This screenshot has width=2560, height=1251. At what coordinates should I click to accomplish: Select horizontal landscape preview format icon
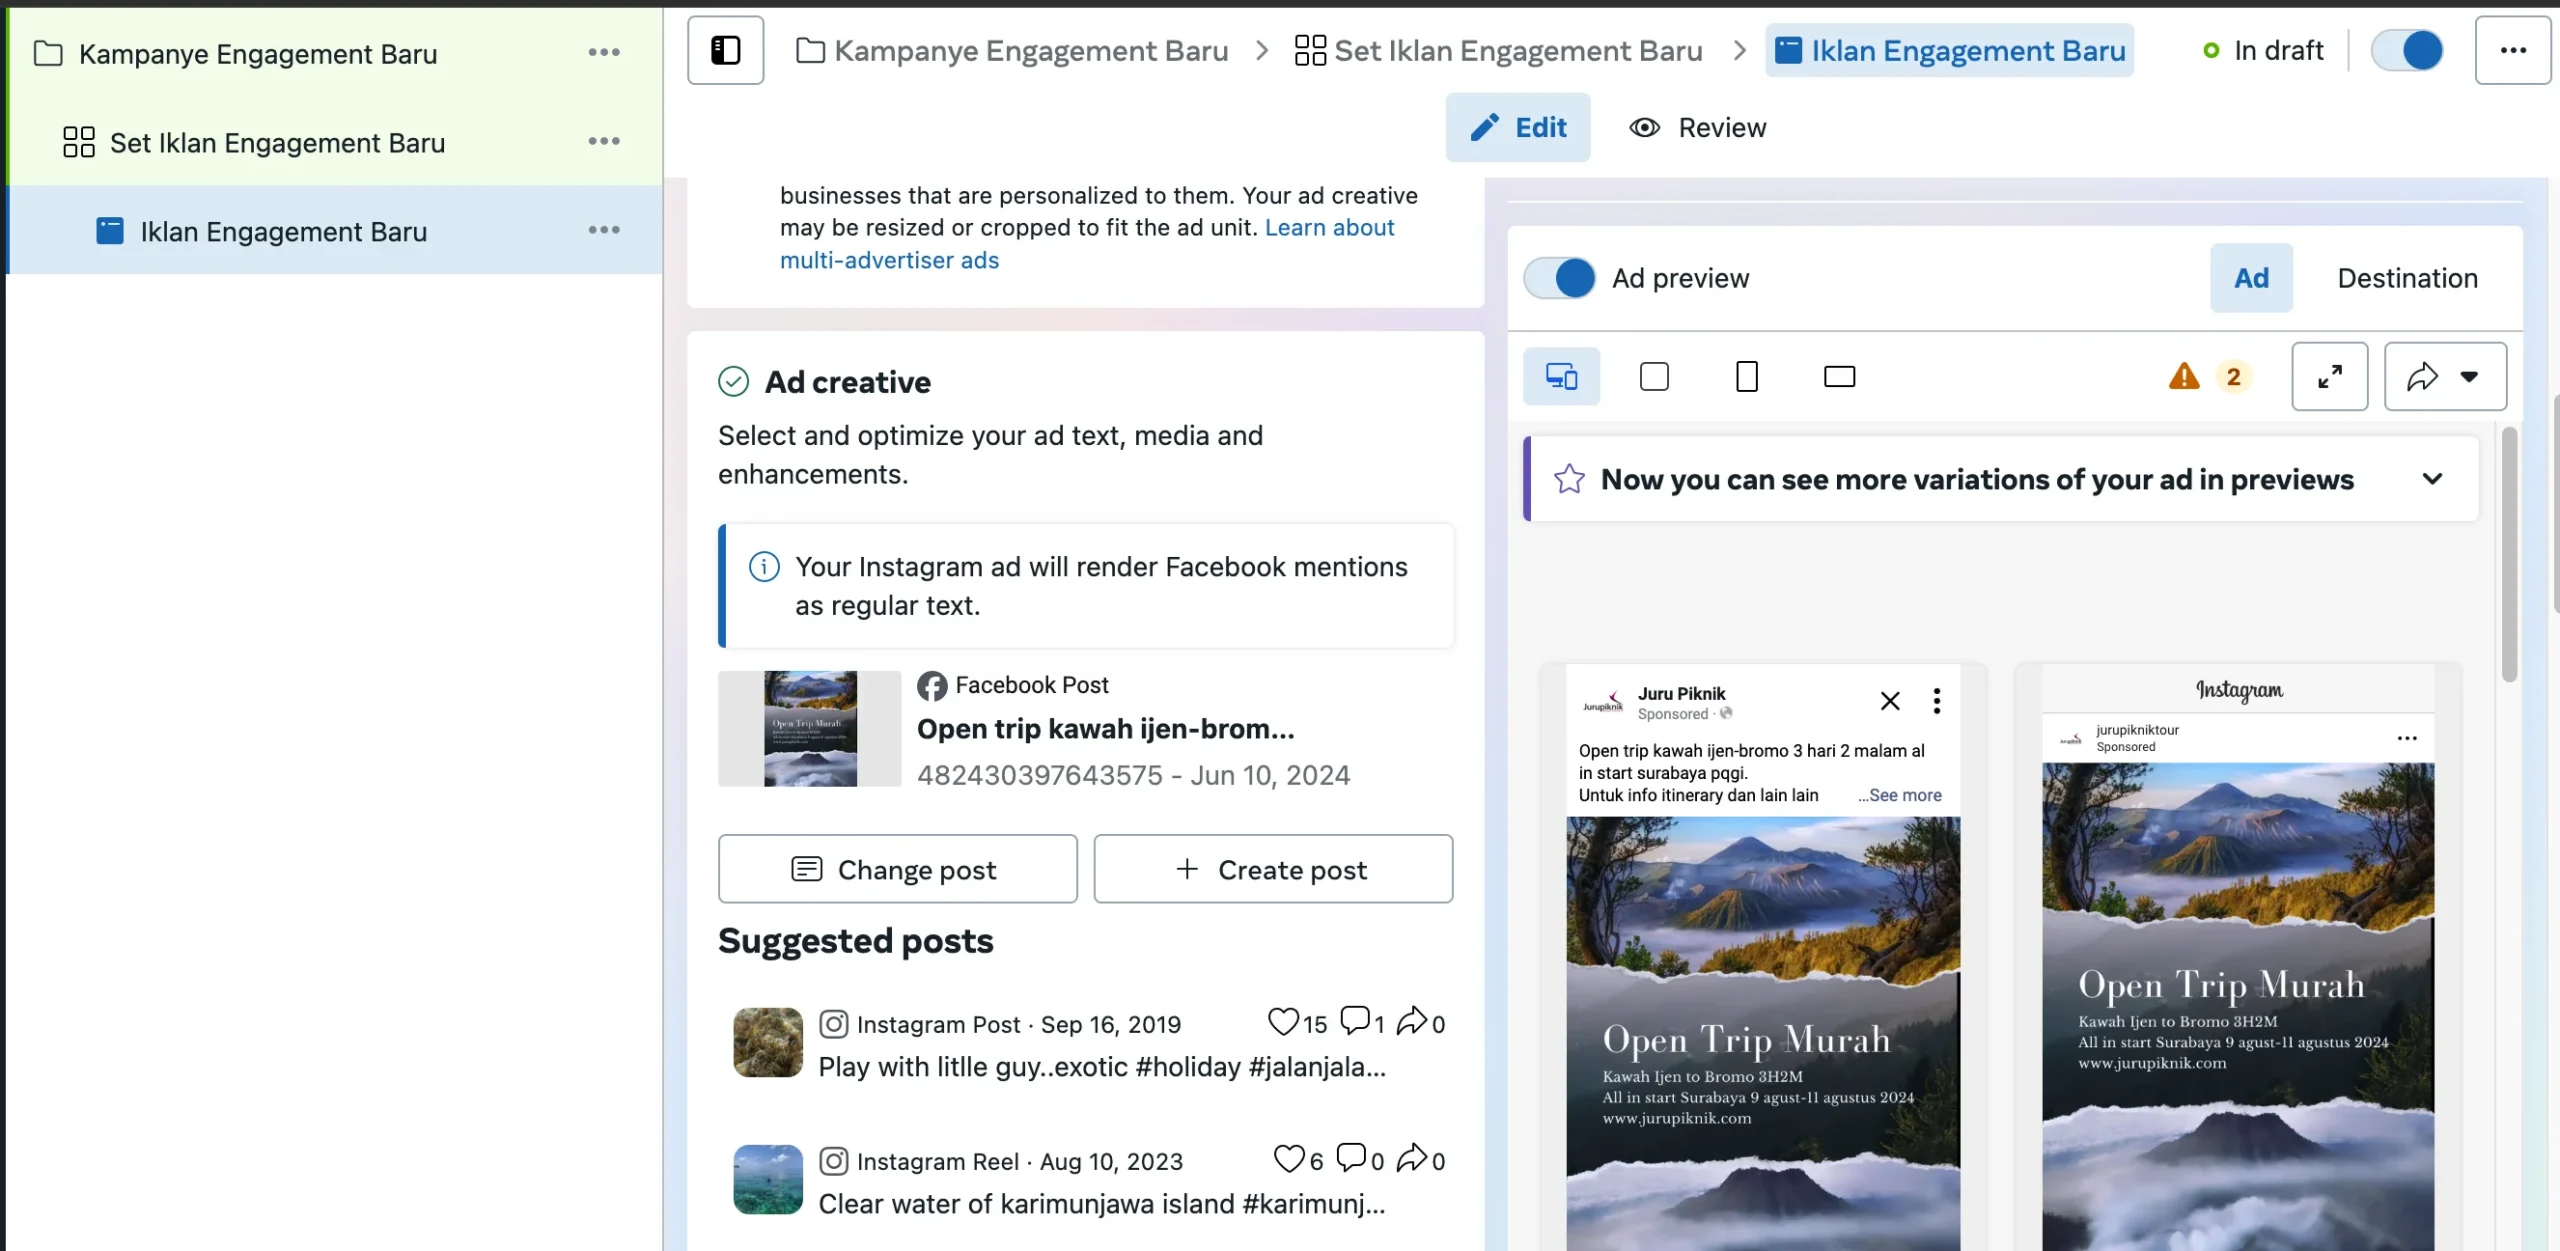click(1839, 377)
